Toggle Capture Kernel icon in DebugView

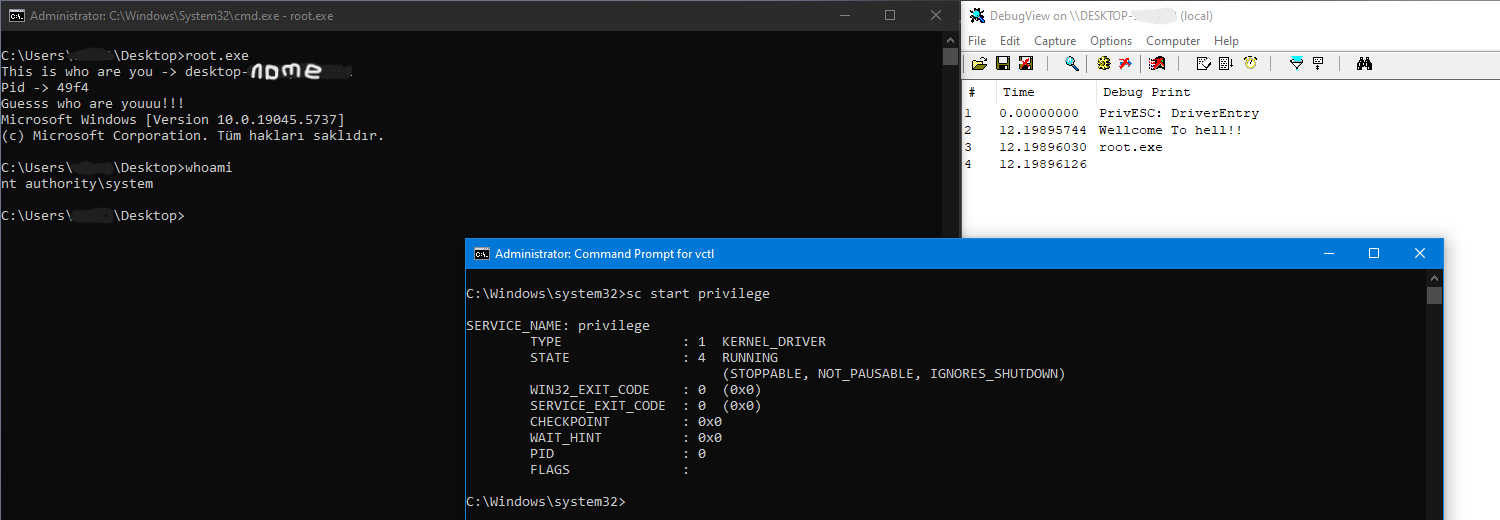1125,64
